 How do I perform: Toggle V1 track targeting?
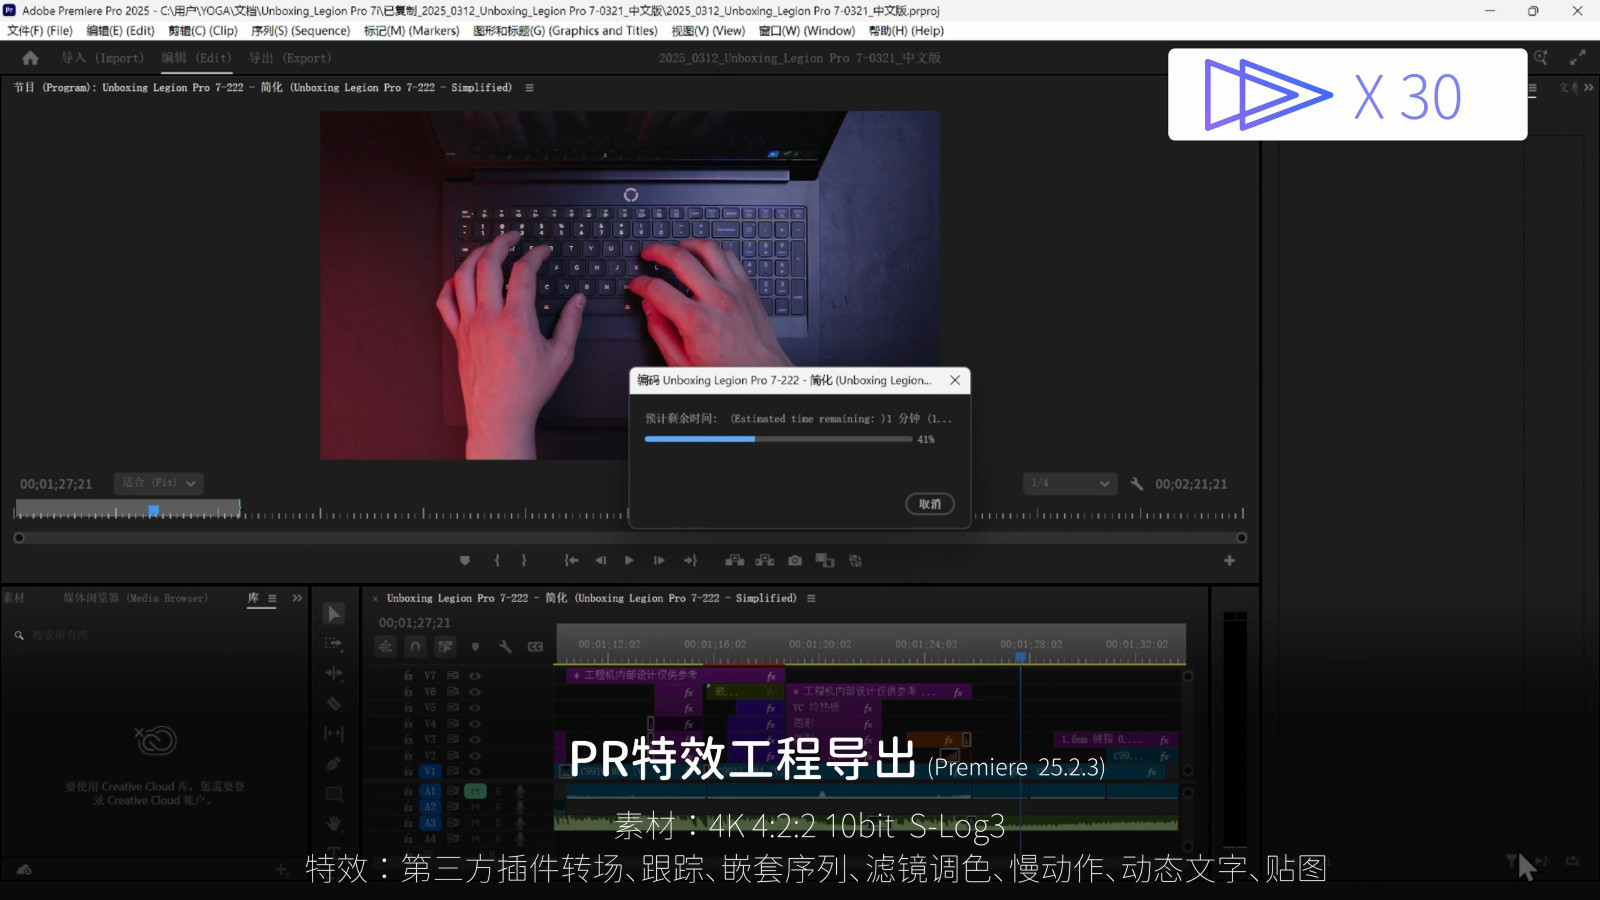click(430, 772)
